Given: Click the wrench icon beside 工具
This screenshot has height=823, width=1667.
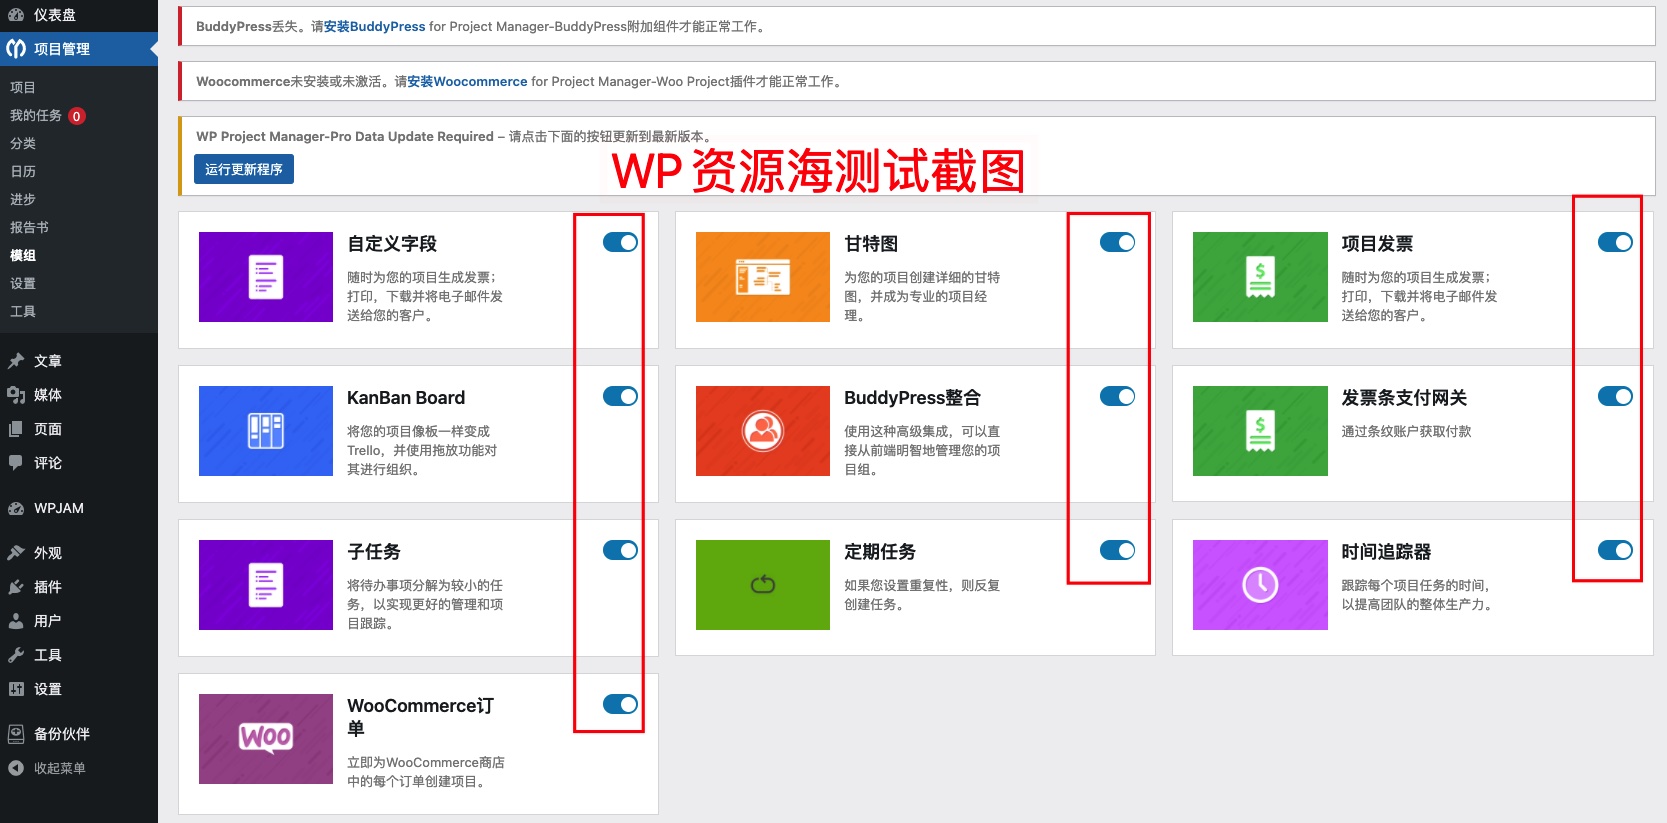Looking at the screenshot, I should [16, 655].
